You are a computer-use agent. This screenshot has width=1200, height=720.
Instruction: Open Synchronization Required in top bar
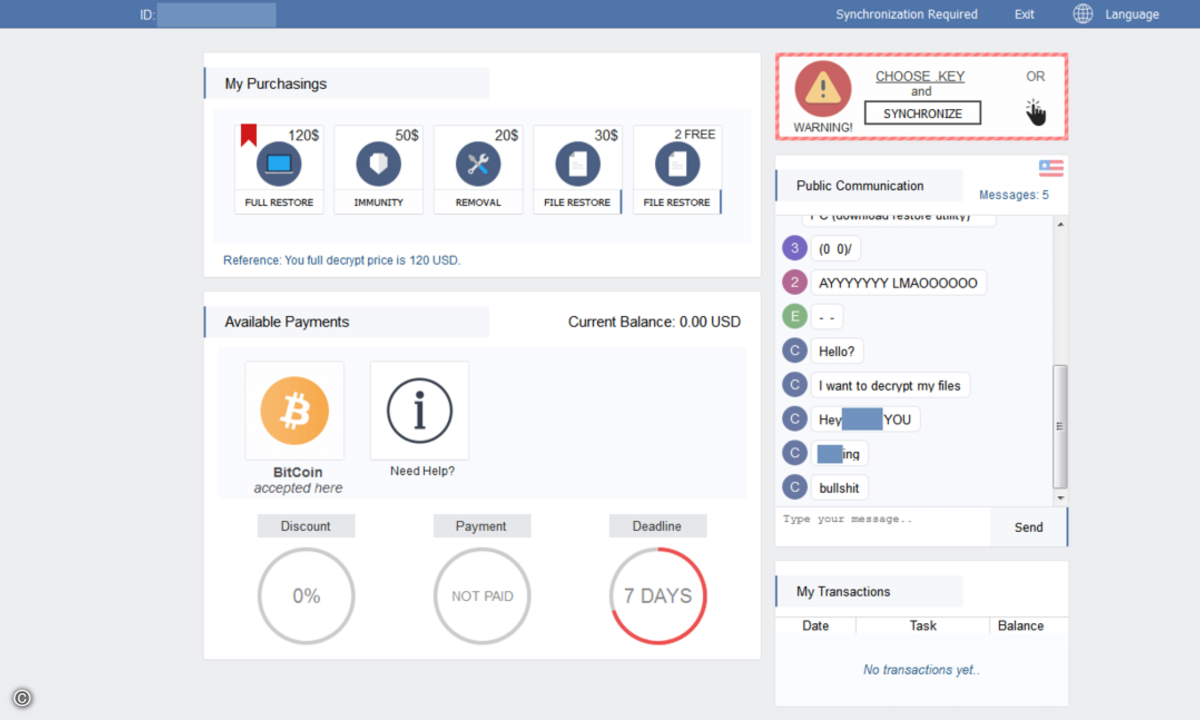tap(907, 14)
